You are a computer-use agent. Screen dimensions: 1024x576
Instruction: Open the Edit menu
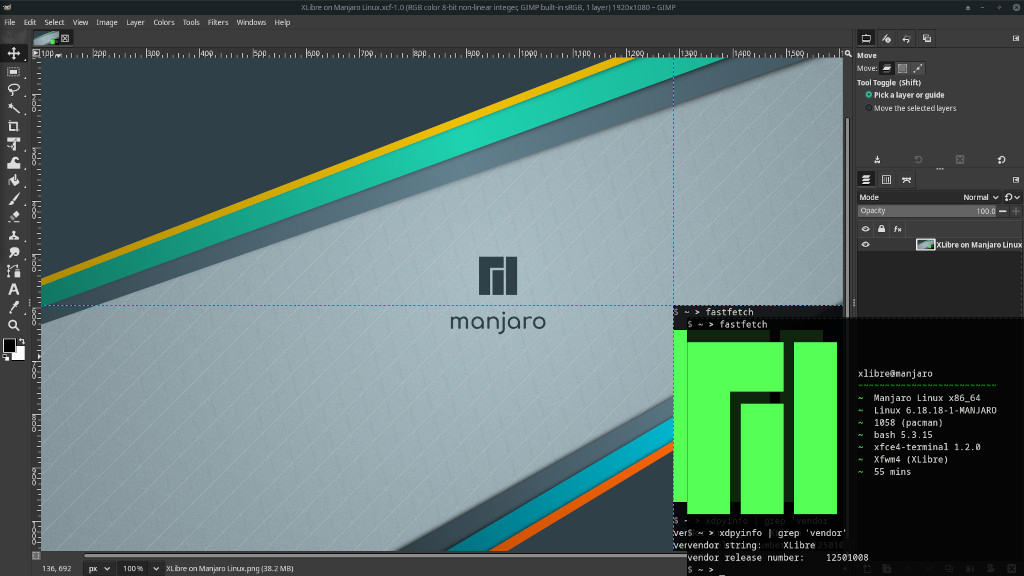[x=30, y=22]
